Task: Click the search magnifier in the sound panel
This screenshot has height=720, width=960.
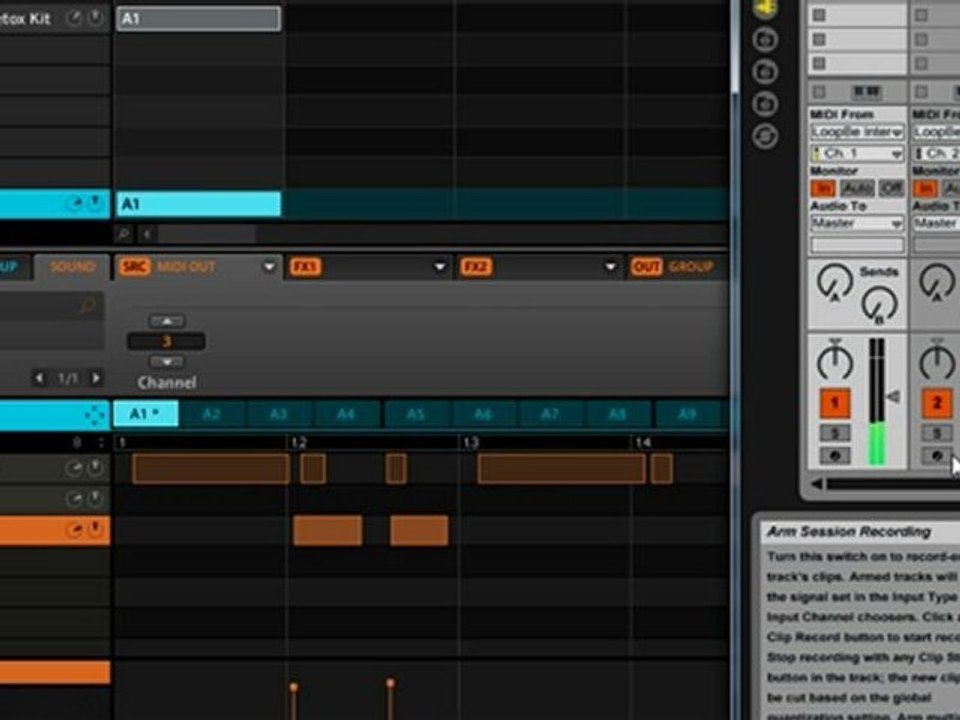Action: click(89, 306)
